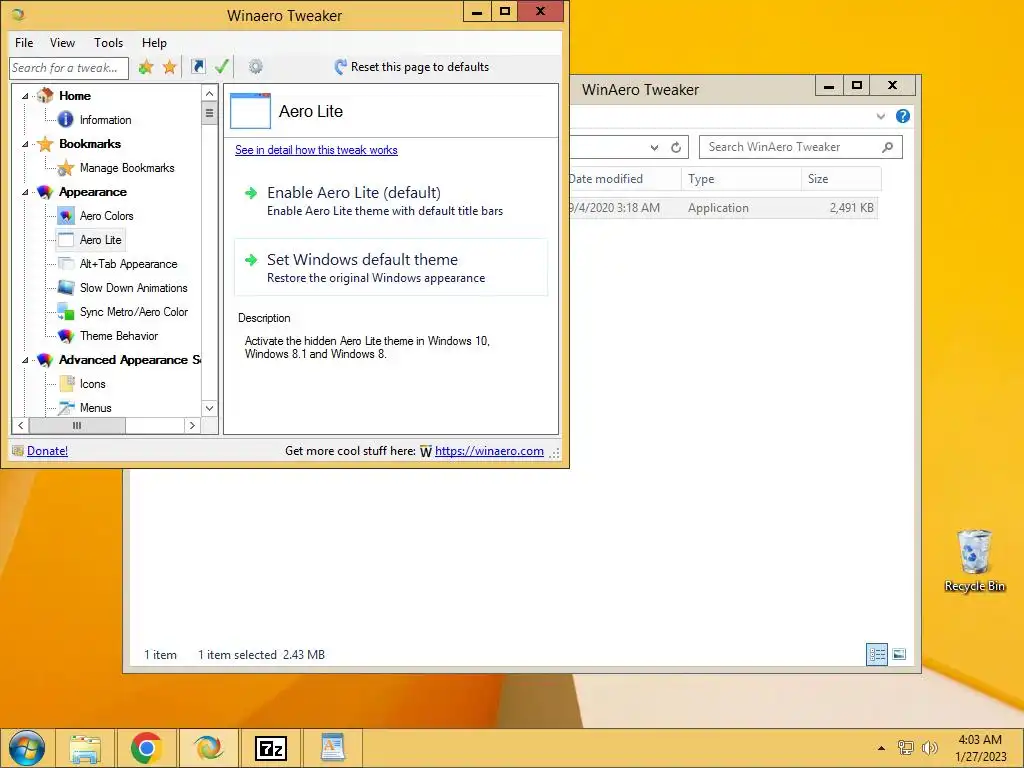
Task: Click the tree scroll up arrow
Action: (210, 93)
